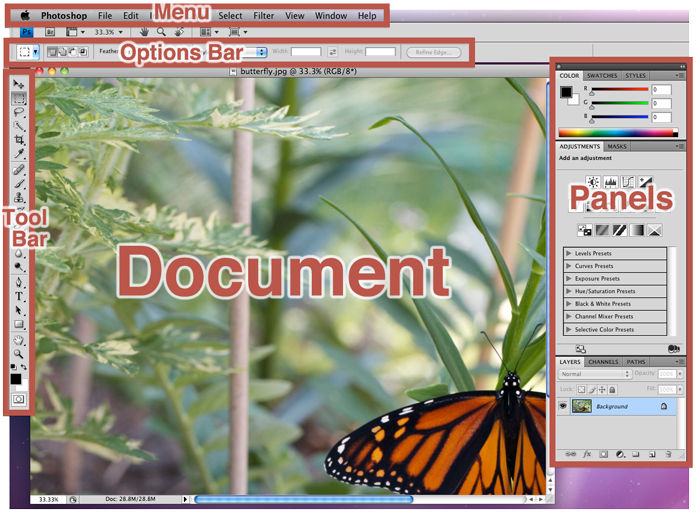Enable Subtract from Selection mode
This screenshot has height=518, width=698.
pos(73,52)
